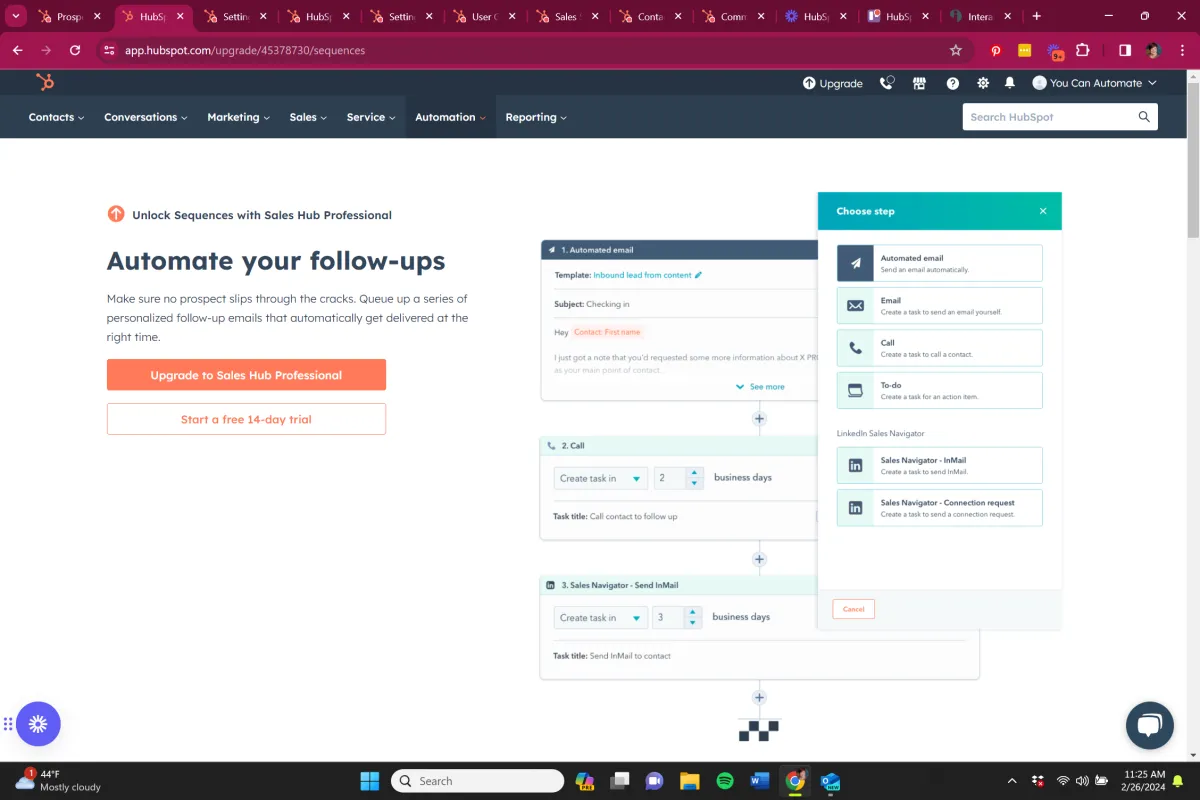The image size is (1200, 800).
Task: Open the Service menu
Action: pos(371,117)
